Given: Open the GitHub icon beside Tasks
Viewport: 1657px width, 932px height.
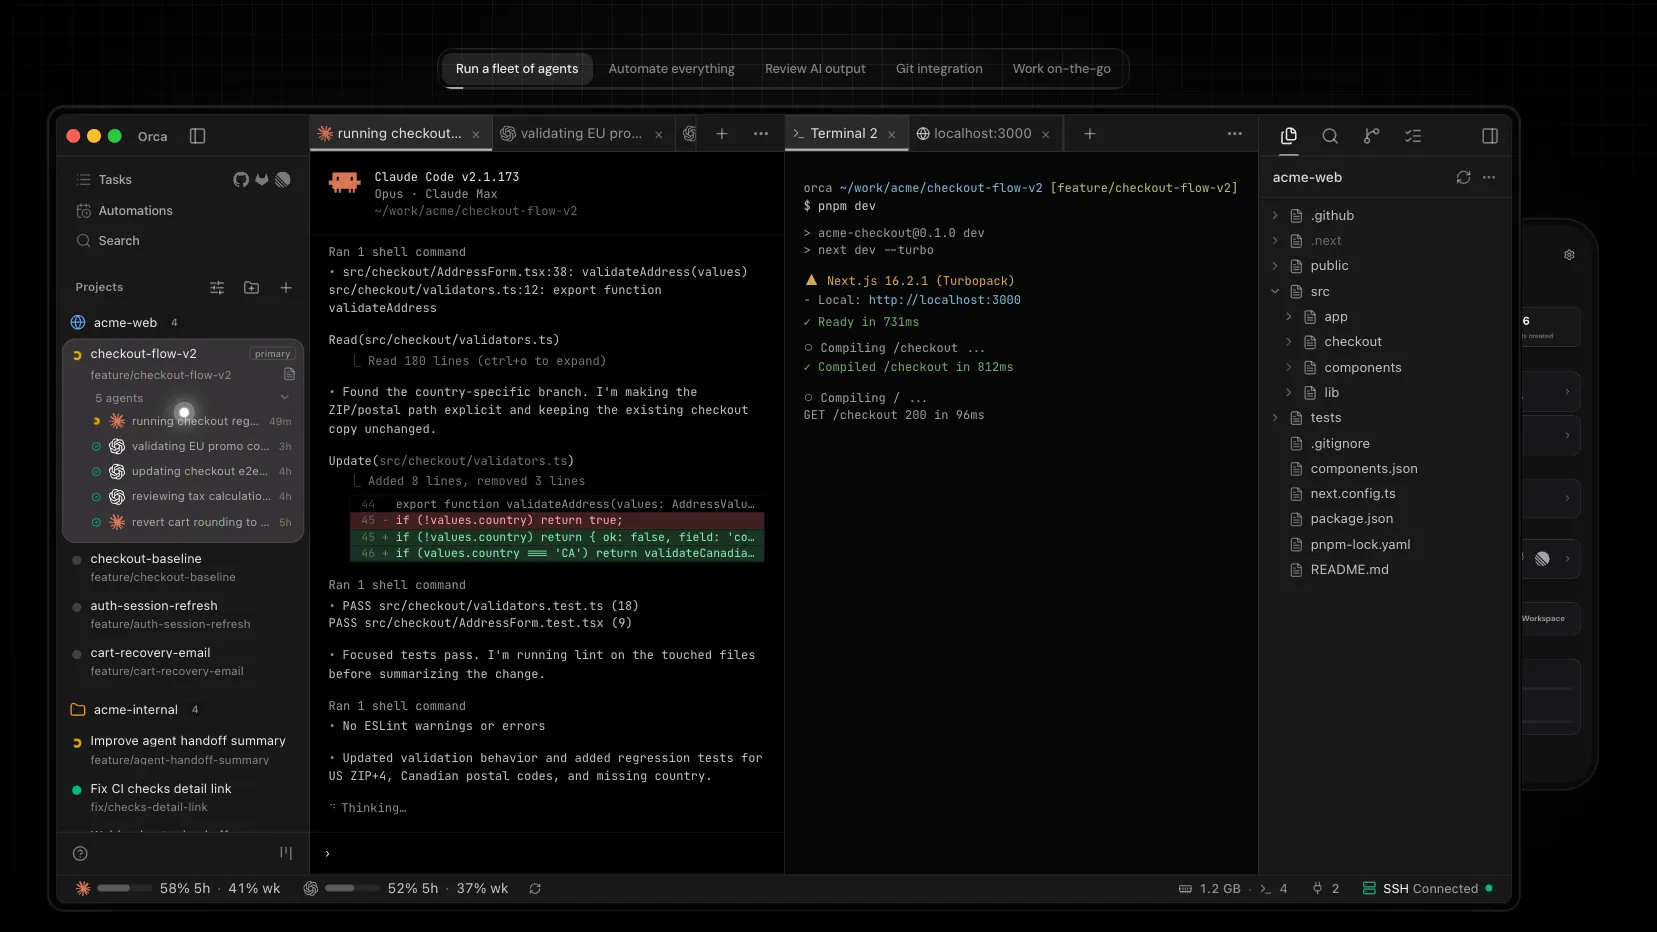Looking at the screenshot, I should (241, 180).
